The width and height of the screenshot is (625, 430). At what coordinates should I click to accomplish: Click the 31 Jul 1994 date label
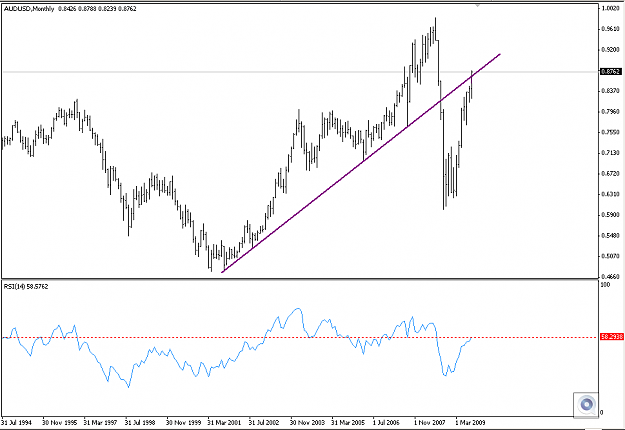coord(16,422)
